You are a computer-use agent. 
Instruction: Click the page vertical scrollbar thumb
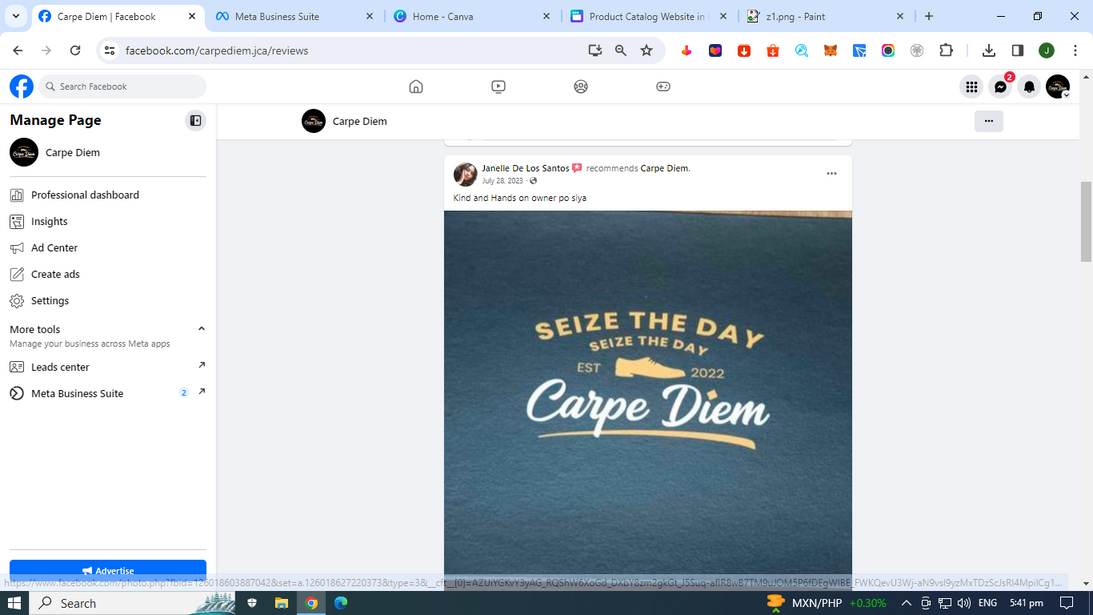(1085, 222)
